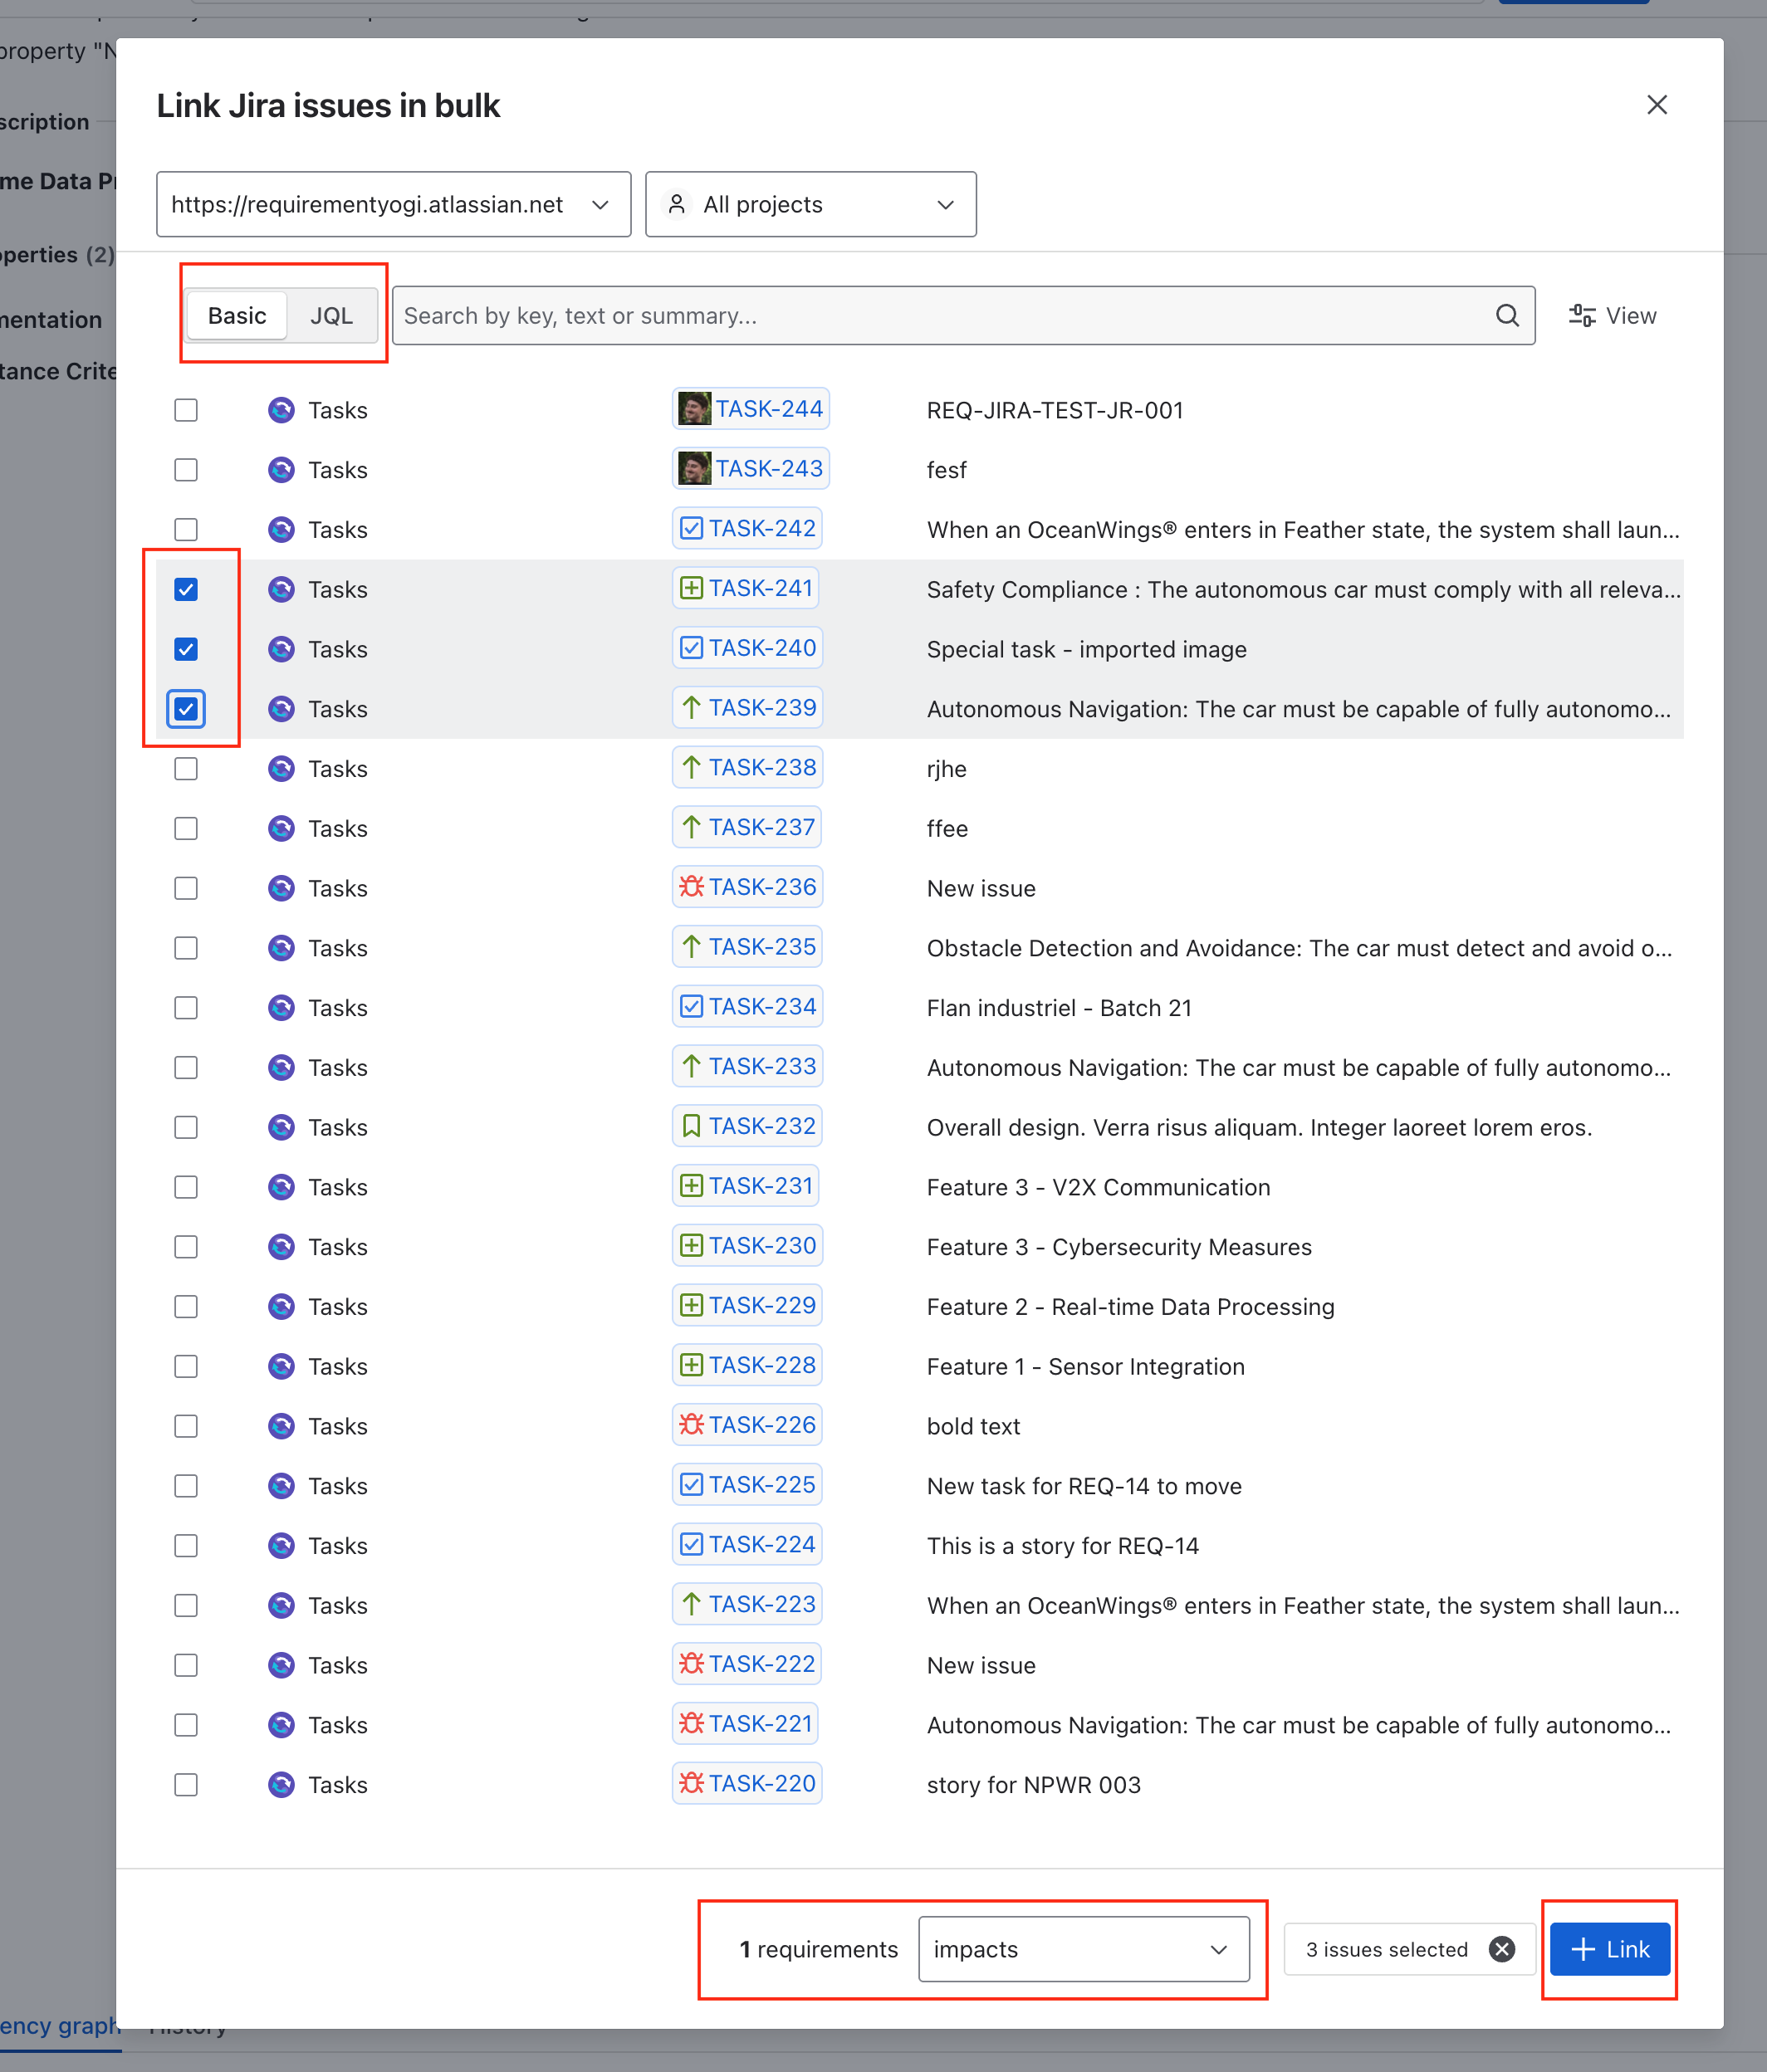Click the task checkmark icon of TASK-240
This screenshot has height=2072, width=1767.
point(691,648)
